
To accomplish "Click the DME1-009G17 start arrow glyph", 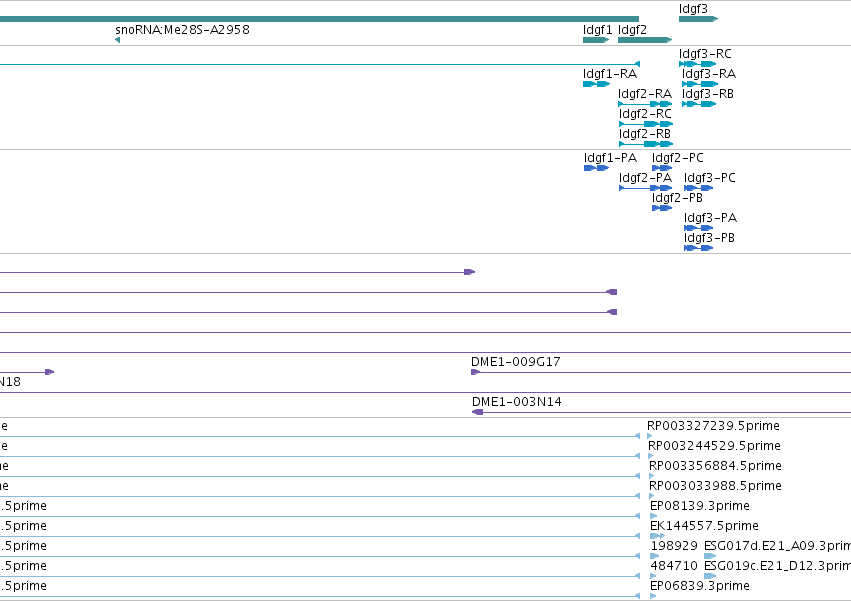I will (x=475, y=372).
